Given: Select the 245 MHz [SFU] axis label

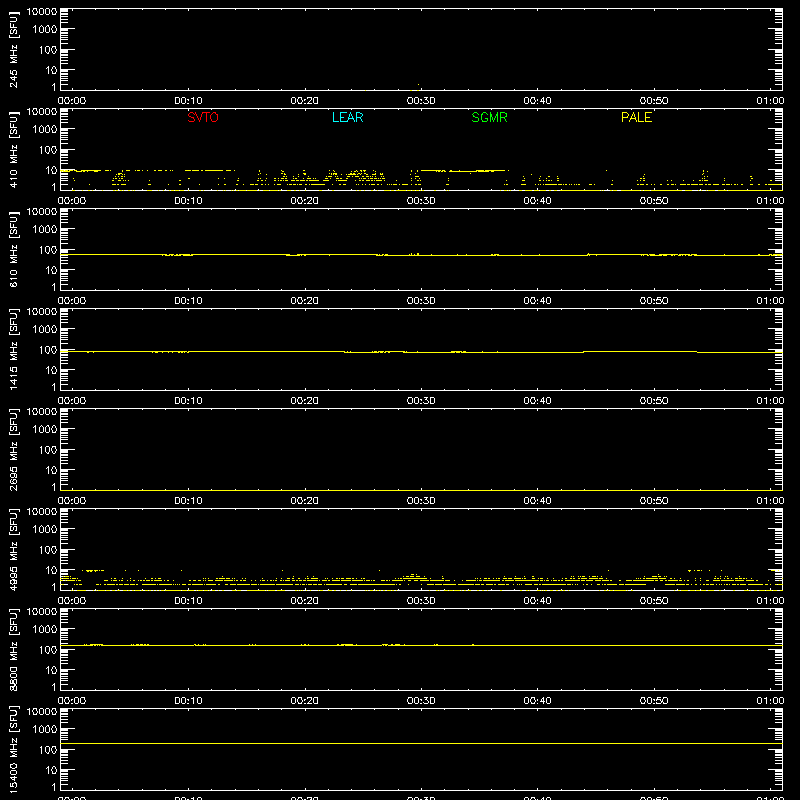Looking at the screenshot, I should coord(13,51).
